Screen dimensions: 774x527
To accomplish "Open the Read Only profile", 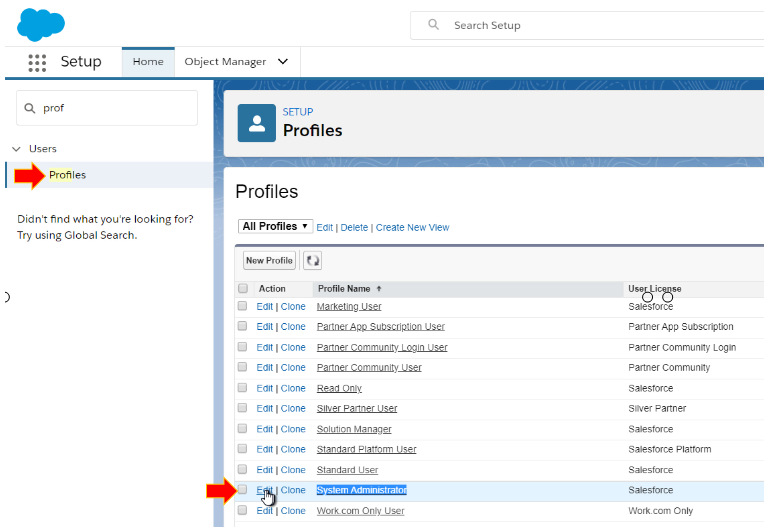I will pos(339,389).
